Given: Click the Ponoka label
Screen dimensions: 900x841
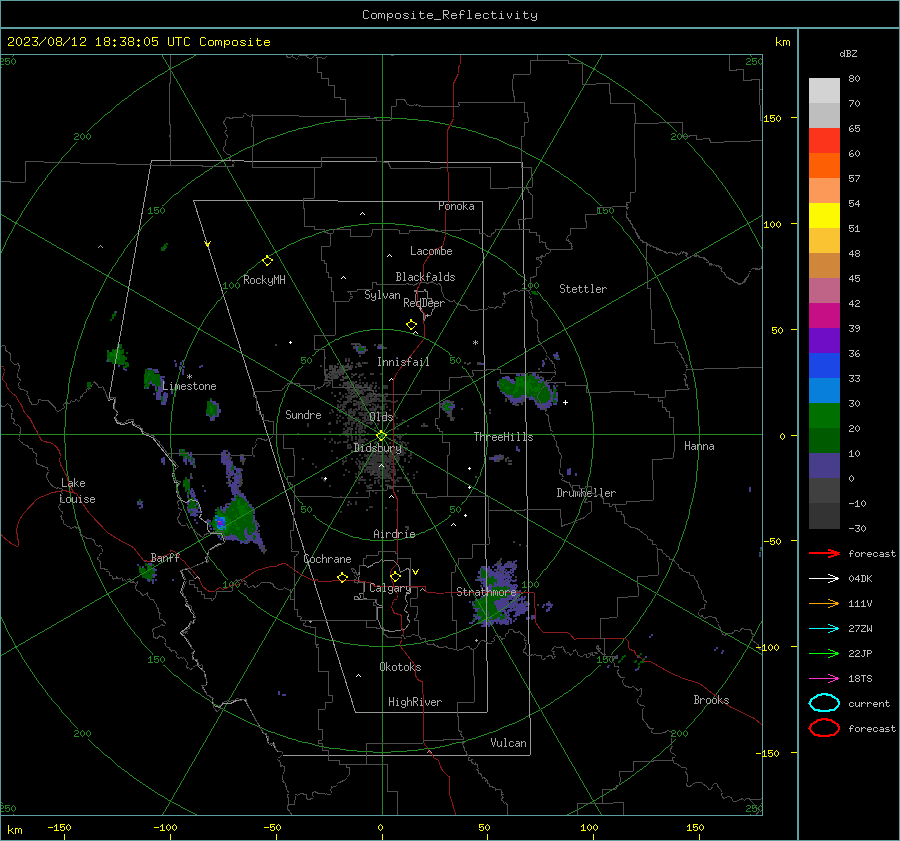Looking at the screenshot, I should pos(456,206).
